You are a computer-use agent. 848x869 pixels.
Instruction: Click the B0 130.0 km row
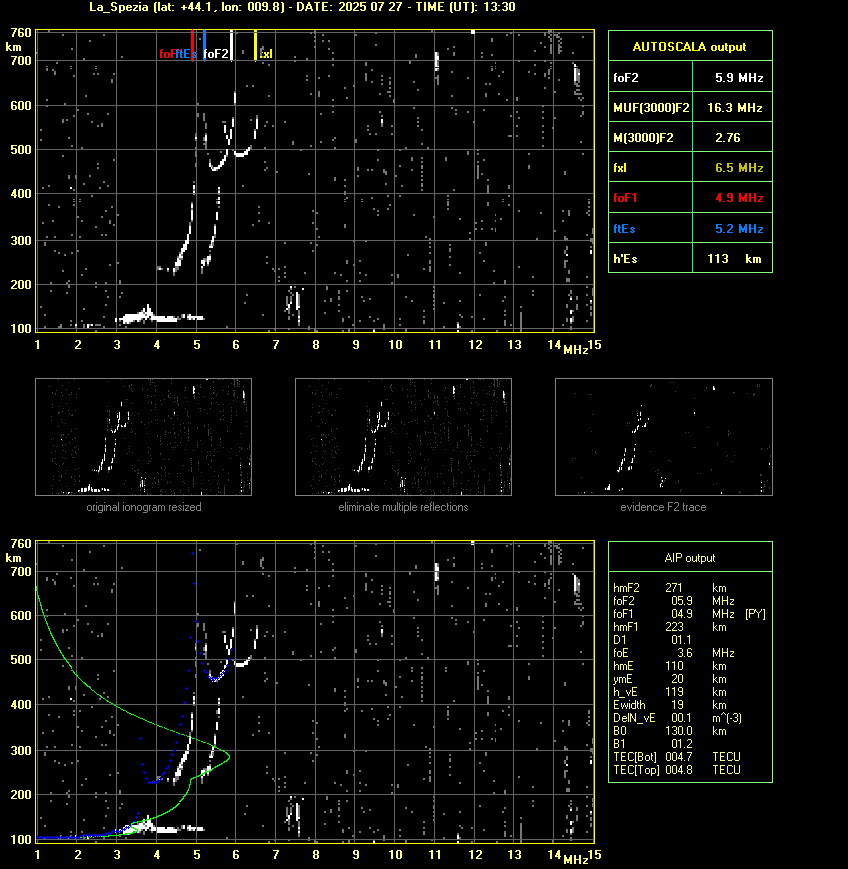[670, 731]
